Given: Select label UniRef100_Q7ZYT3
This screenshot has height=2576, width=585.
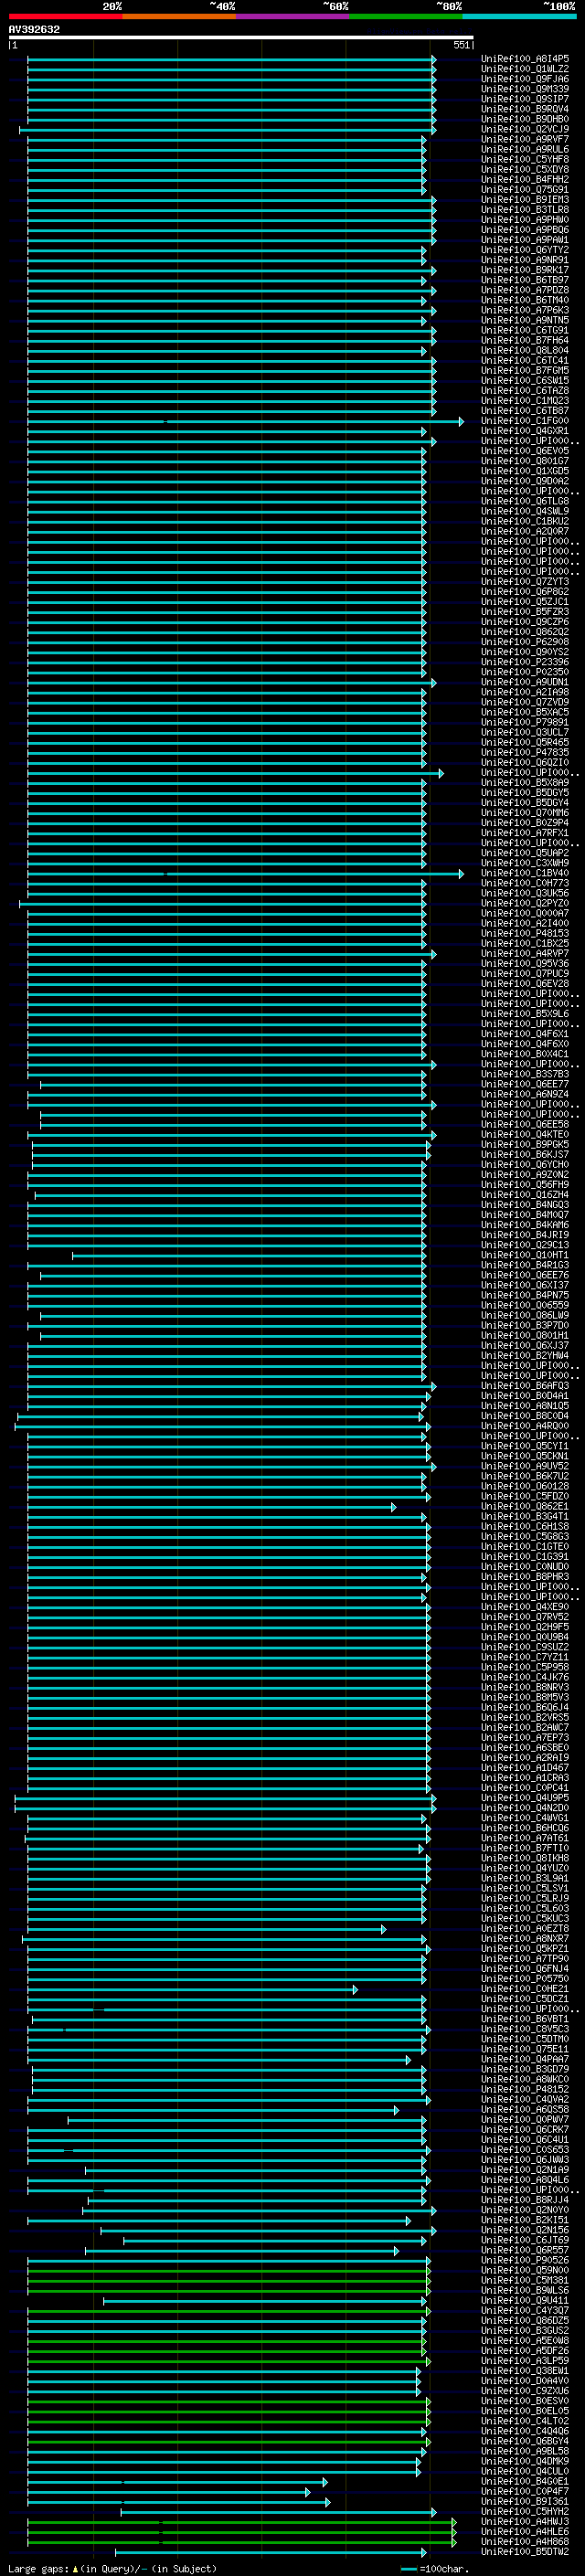Looking at the screenshot, I should 525,582.
